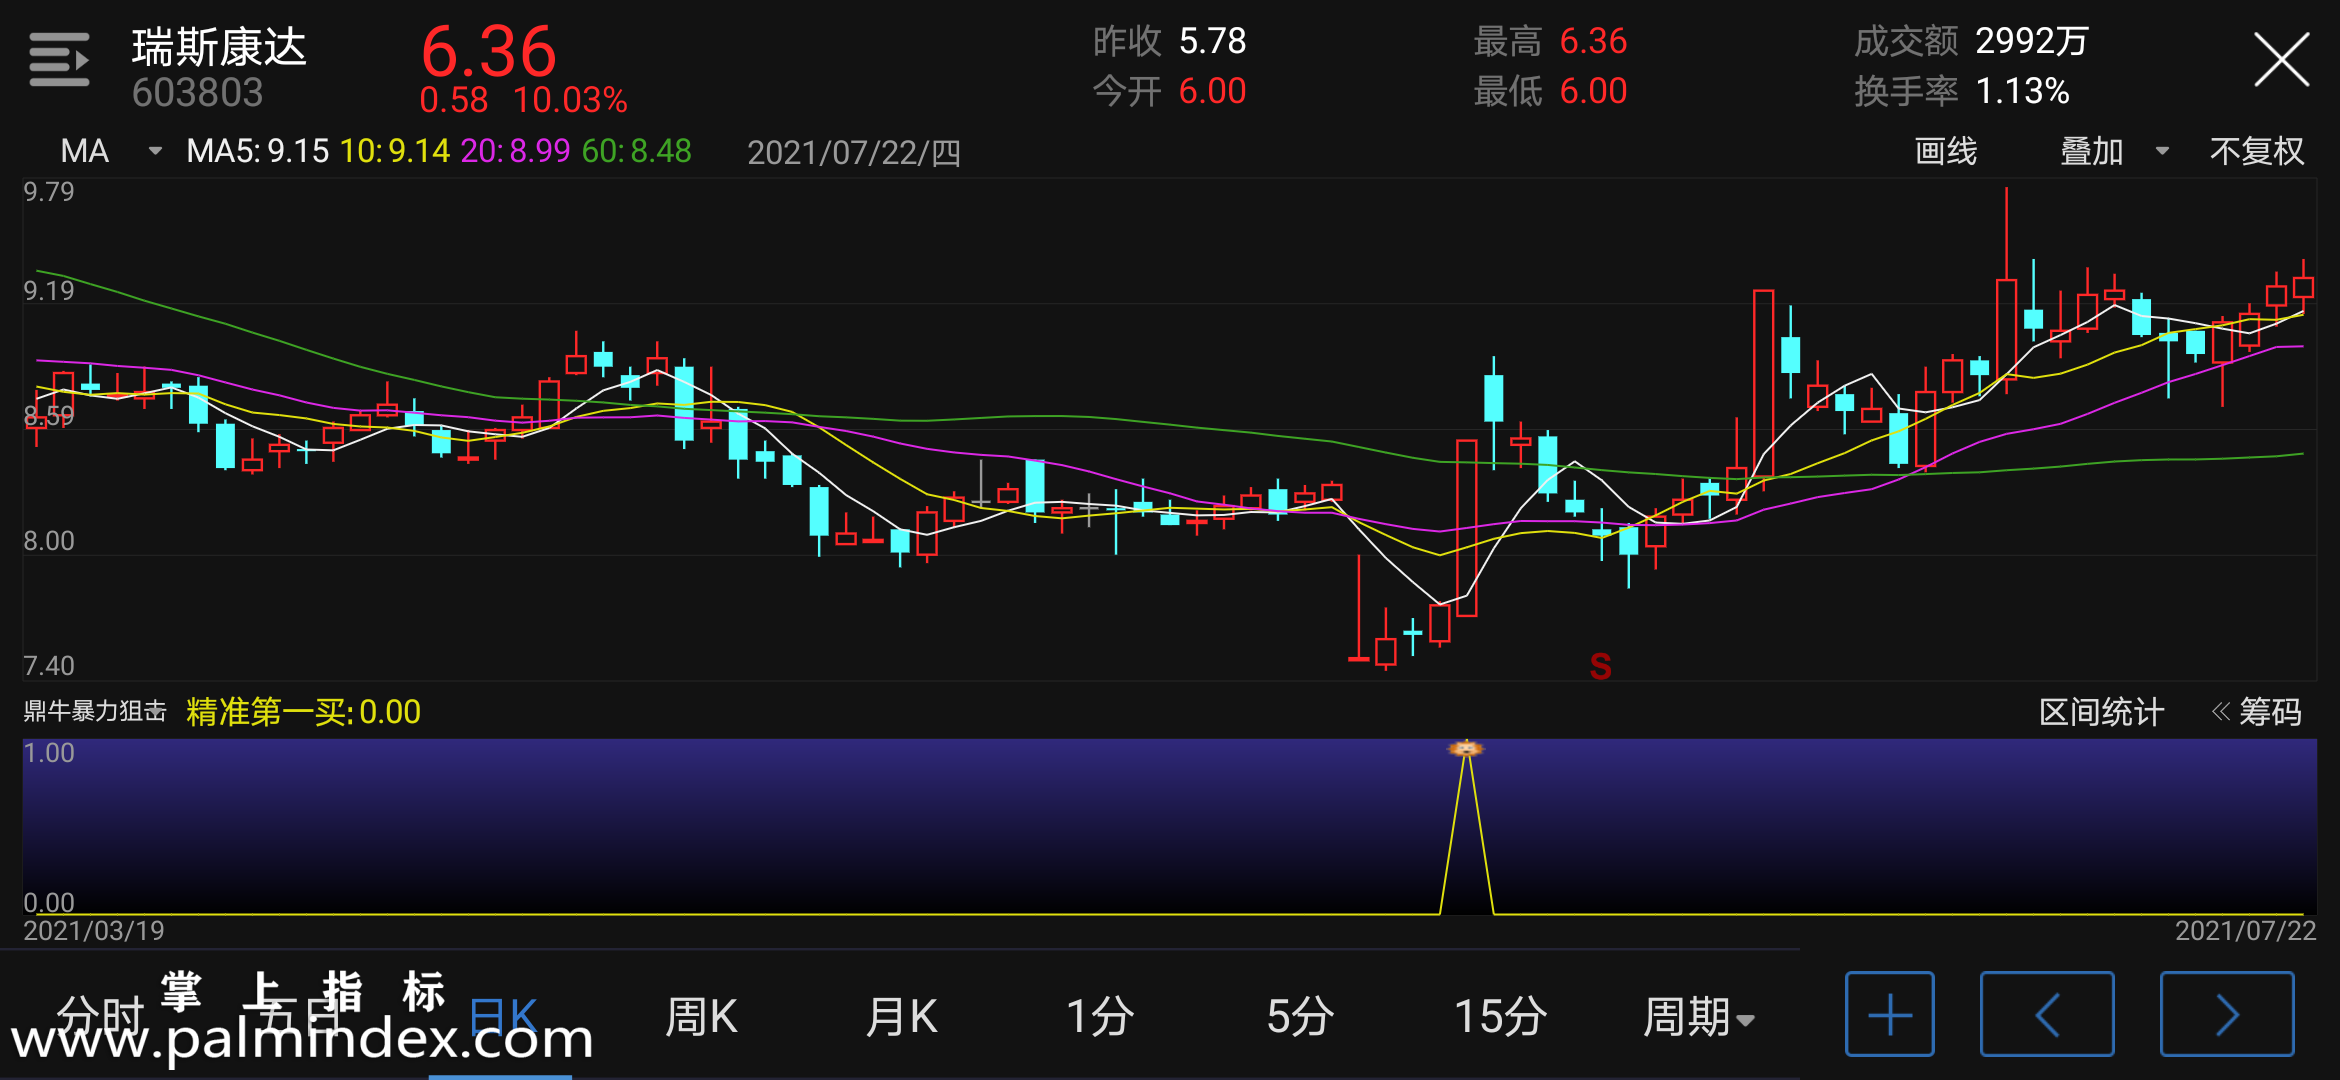Click the start date 2021/03/19
Image resolution: width=2340 pixels, height=1080 pixels.
point(94,931)
